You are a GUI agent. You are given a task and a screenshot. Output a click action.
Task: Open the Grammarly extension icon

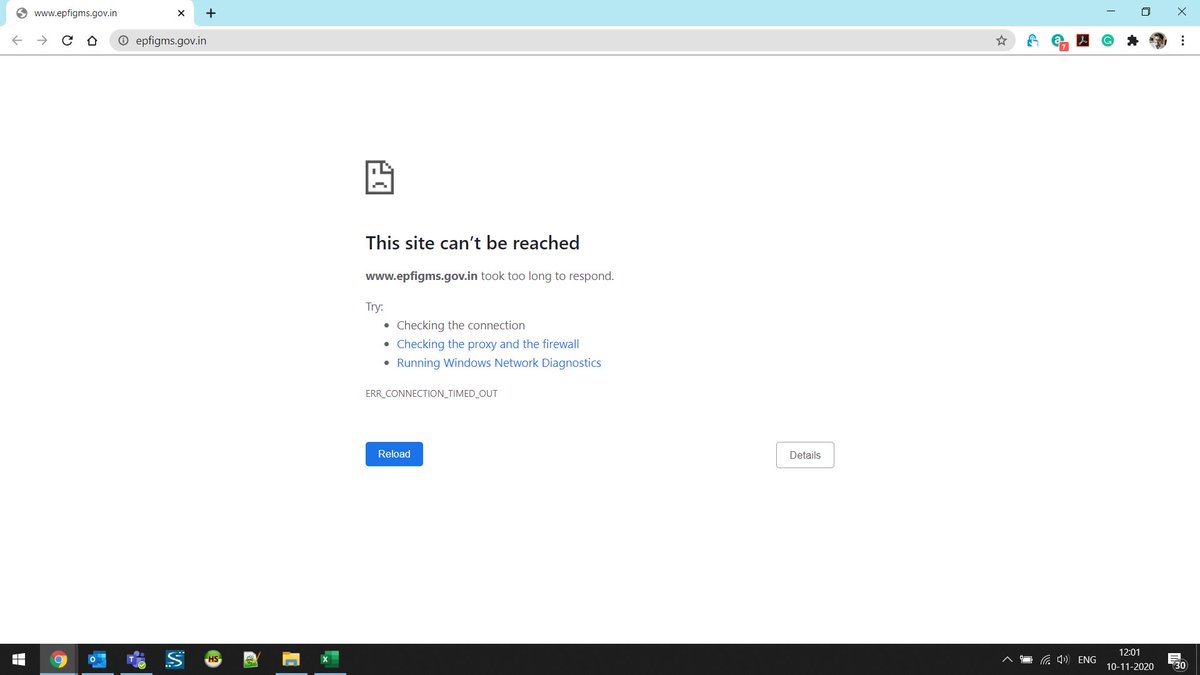pos(1107,41)
